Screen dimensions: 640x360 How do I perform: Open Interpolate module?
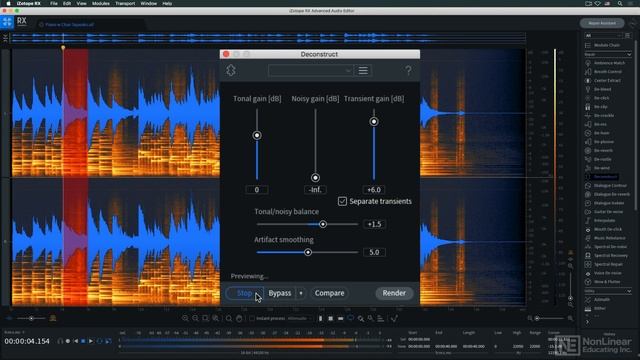point(600,221)
